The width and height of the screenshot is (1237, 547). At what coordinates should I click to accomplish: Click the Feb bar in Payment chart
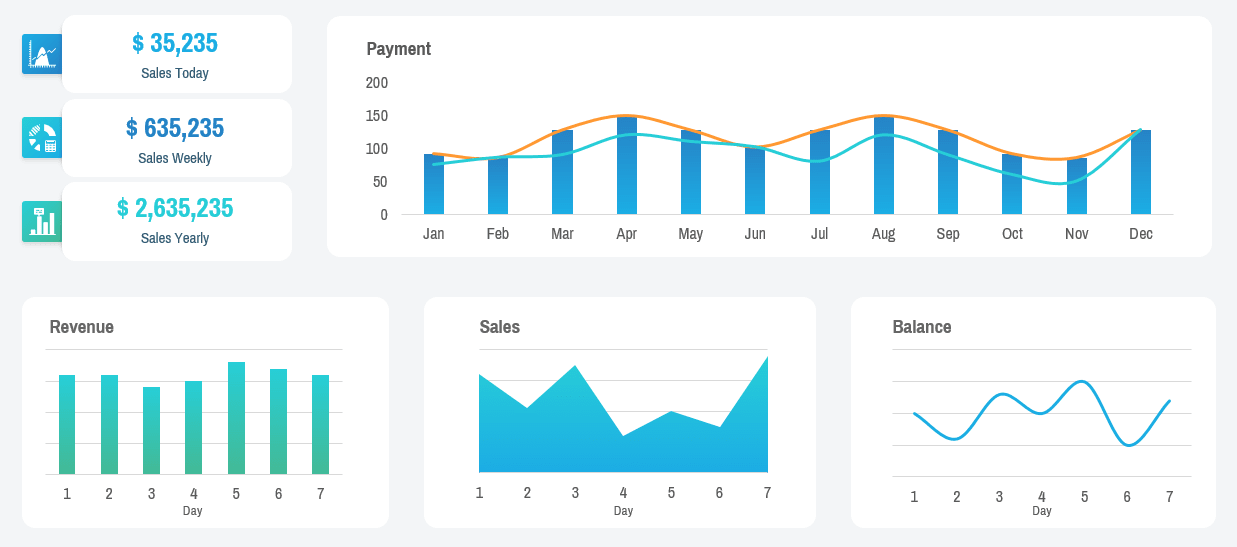[498, 185]
